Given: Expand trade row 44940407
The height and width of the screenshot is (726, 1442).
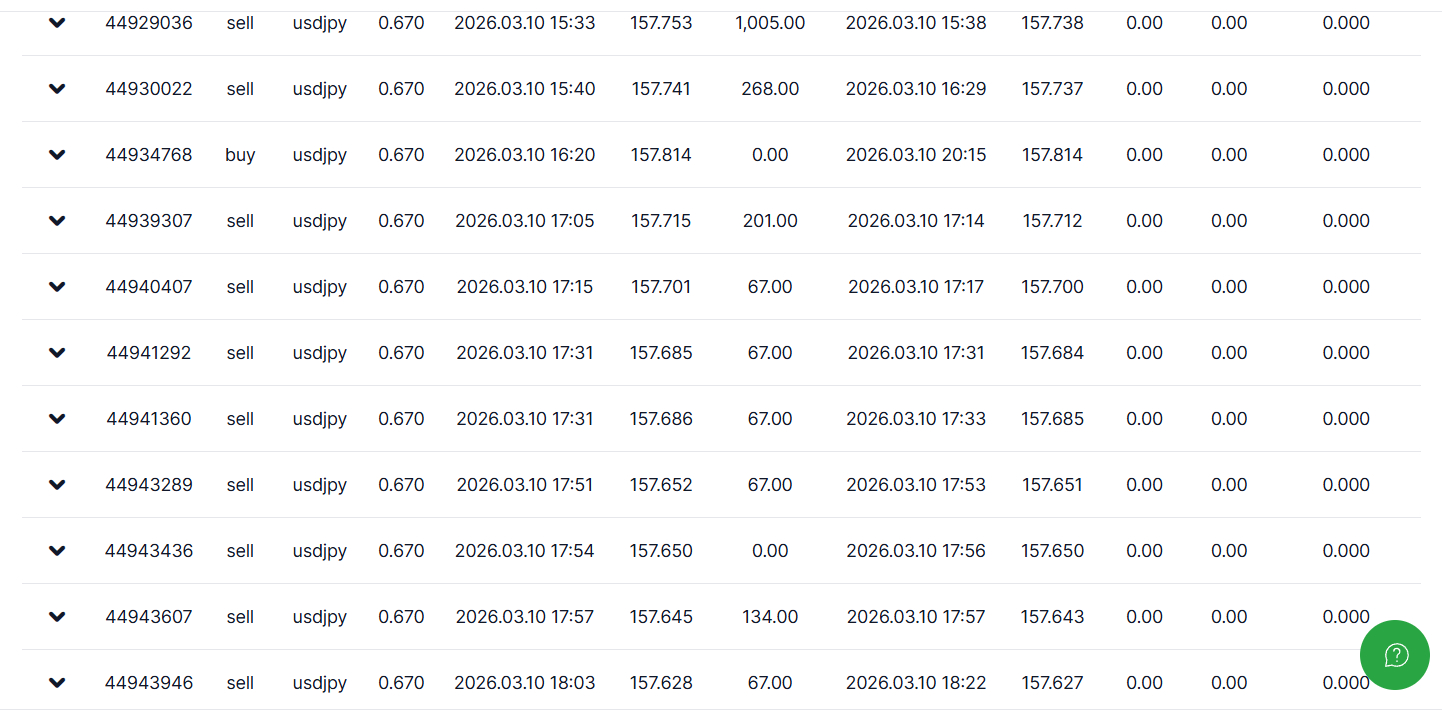Looking at the screenshot, I should click(57, 287).
